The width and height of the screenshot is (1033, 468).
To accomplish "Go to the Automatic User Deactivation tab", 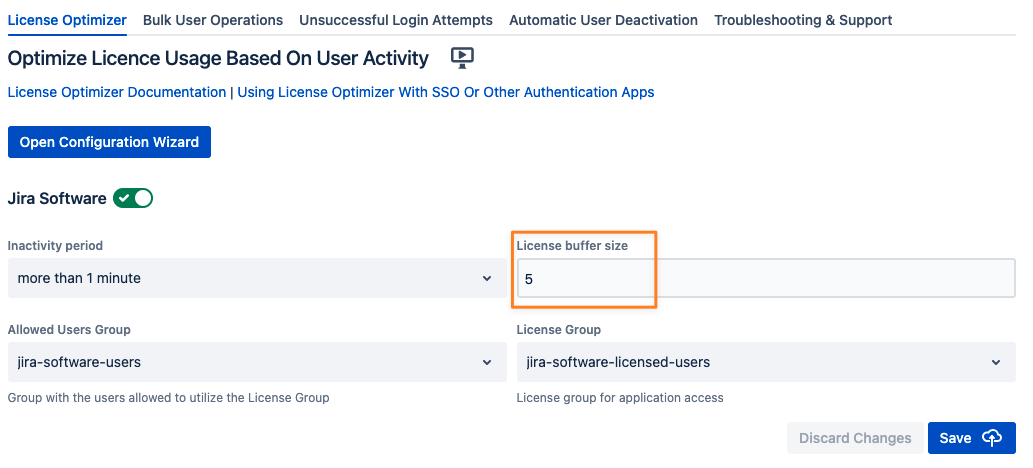I will (x=603, y=20).
